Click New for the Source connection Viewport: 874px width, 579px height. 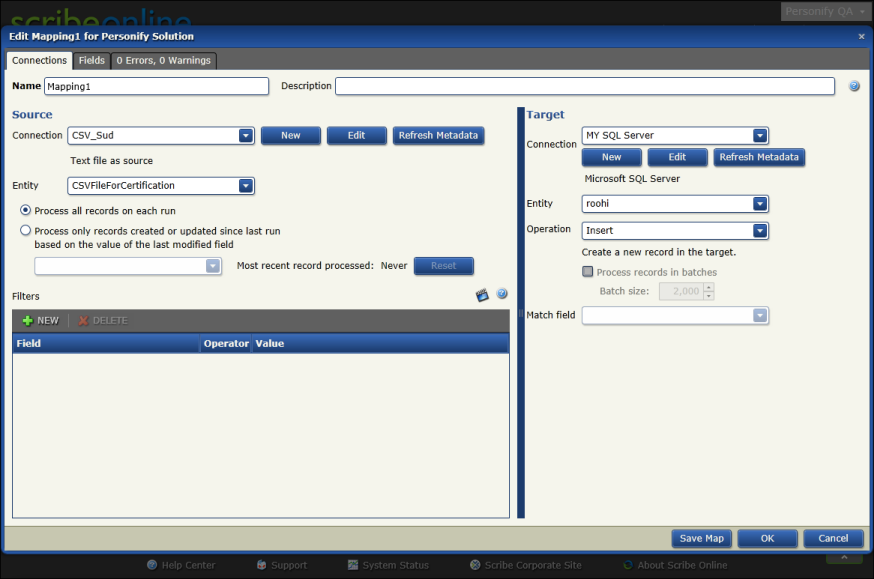290,136
